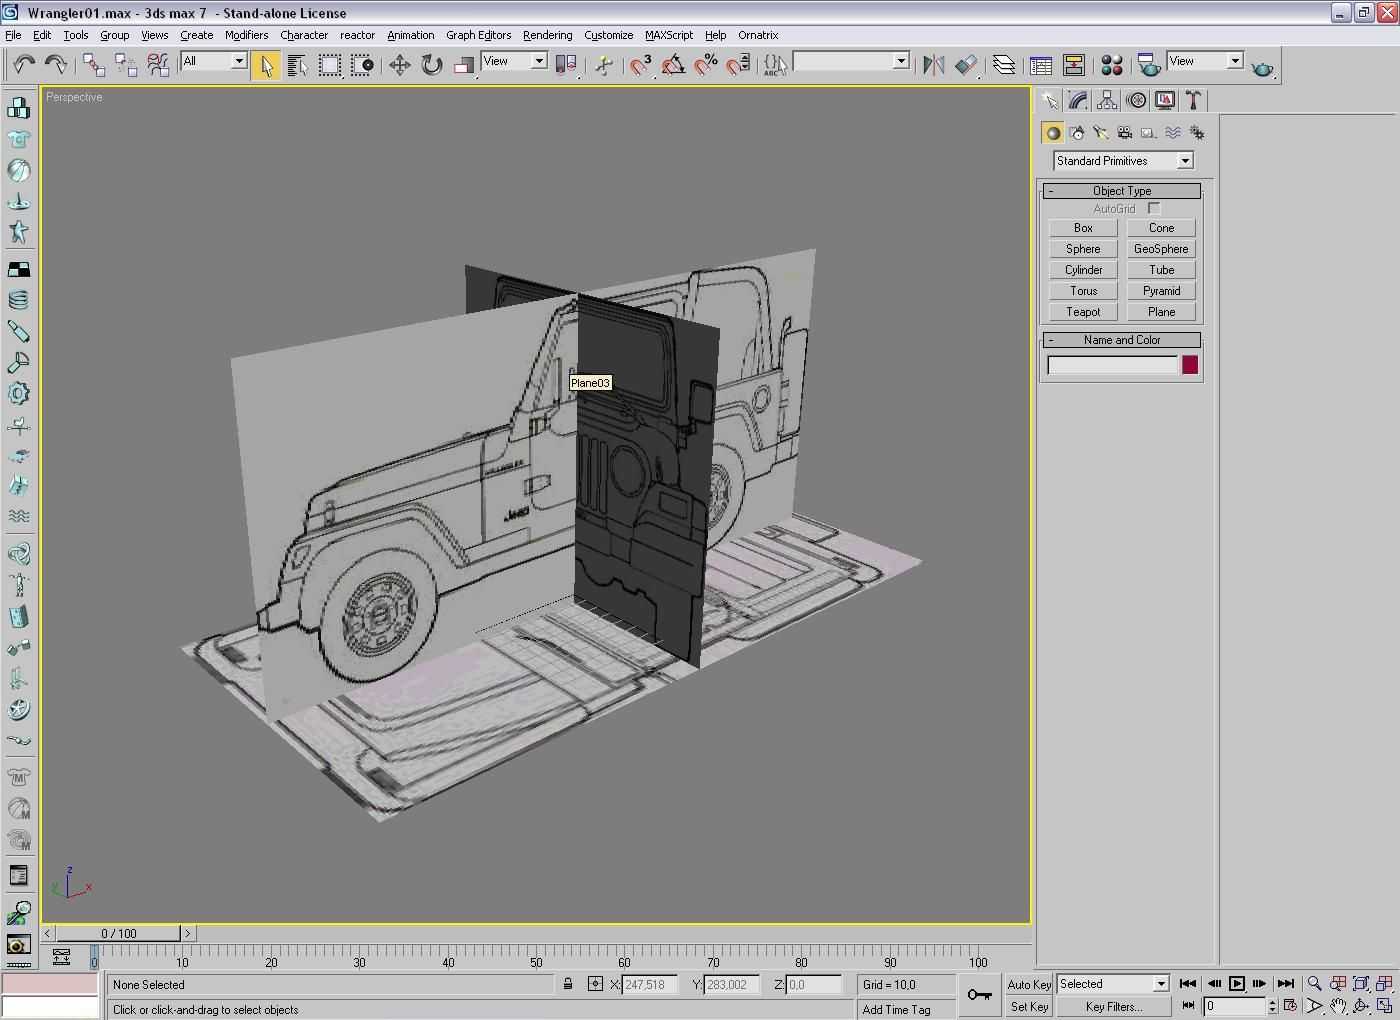Toggle the AutoGrid checkbox
1400x1020 pixels.
pyautogui.click(x=1154, y=208)
